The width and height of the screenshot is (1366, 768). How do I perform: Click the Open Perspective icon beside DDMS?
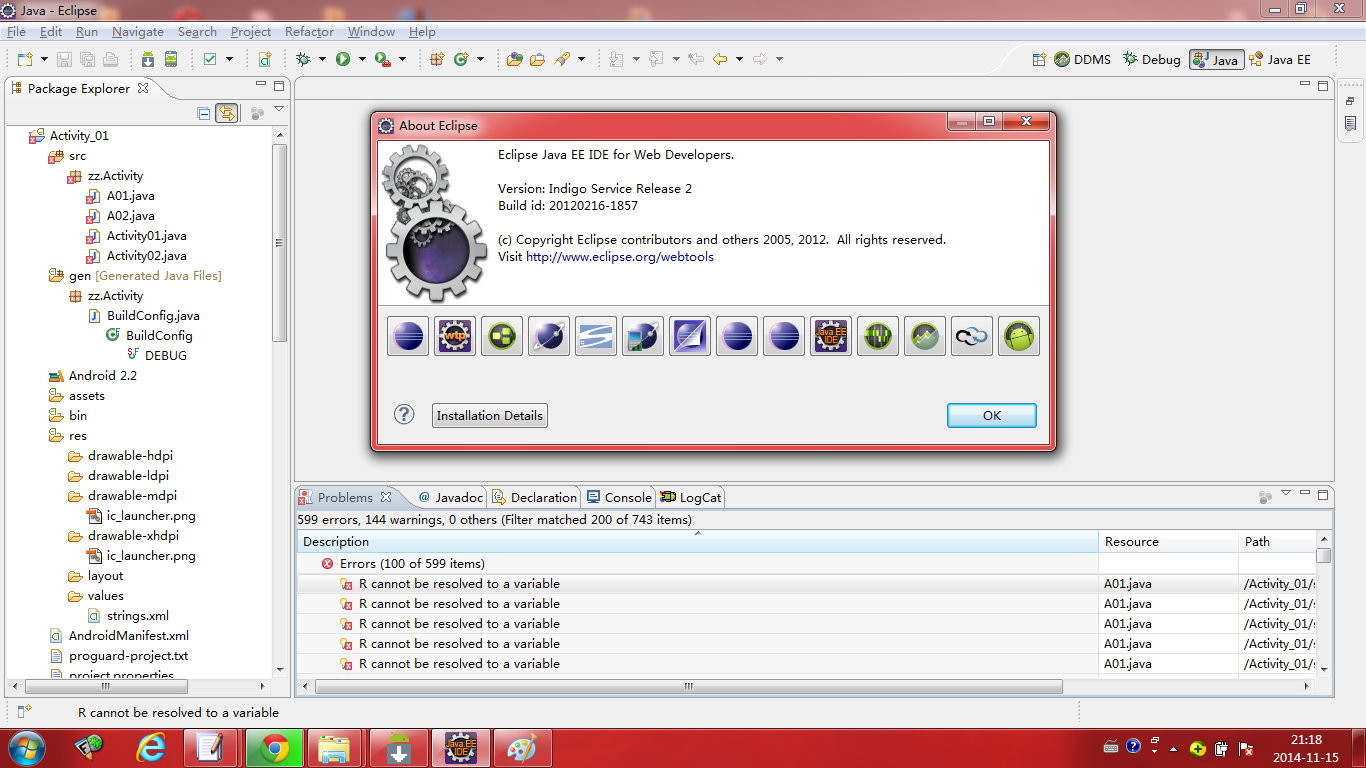click(x=1040, y=59)
